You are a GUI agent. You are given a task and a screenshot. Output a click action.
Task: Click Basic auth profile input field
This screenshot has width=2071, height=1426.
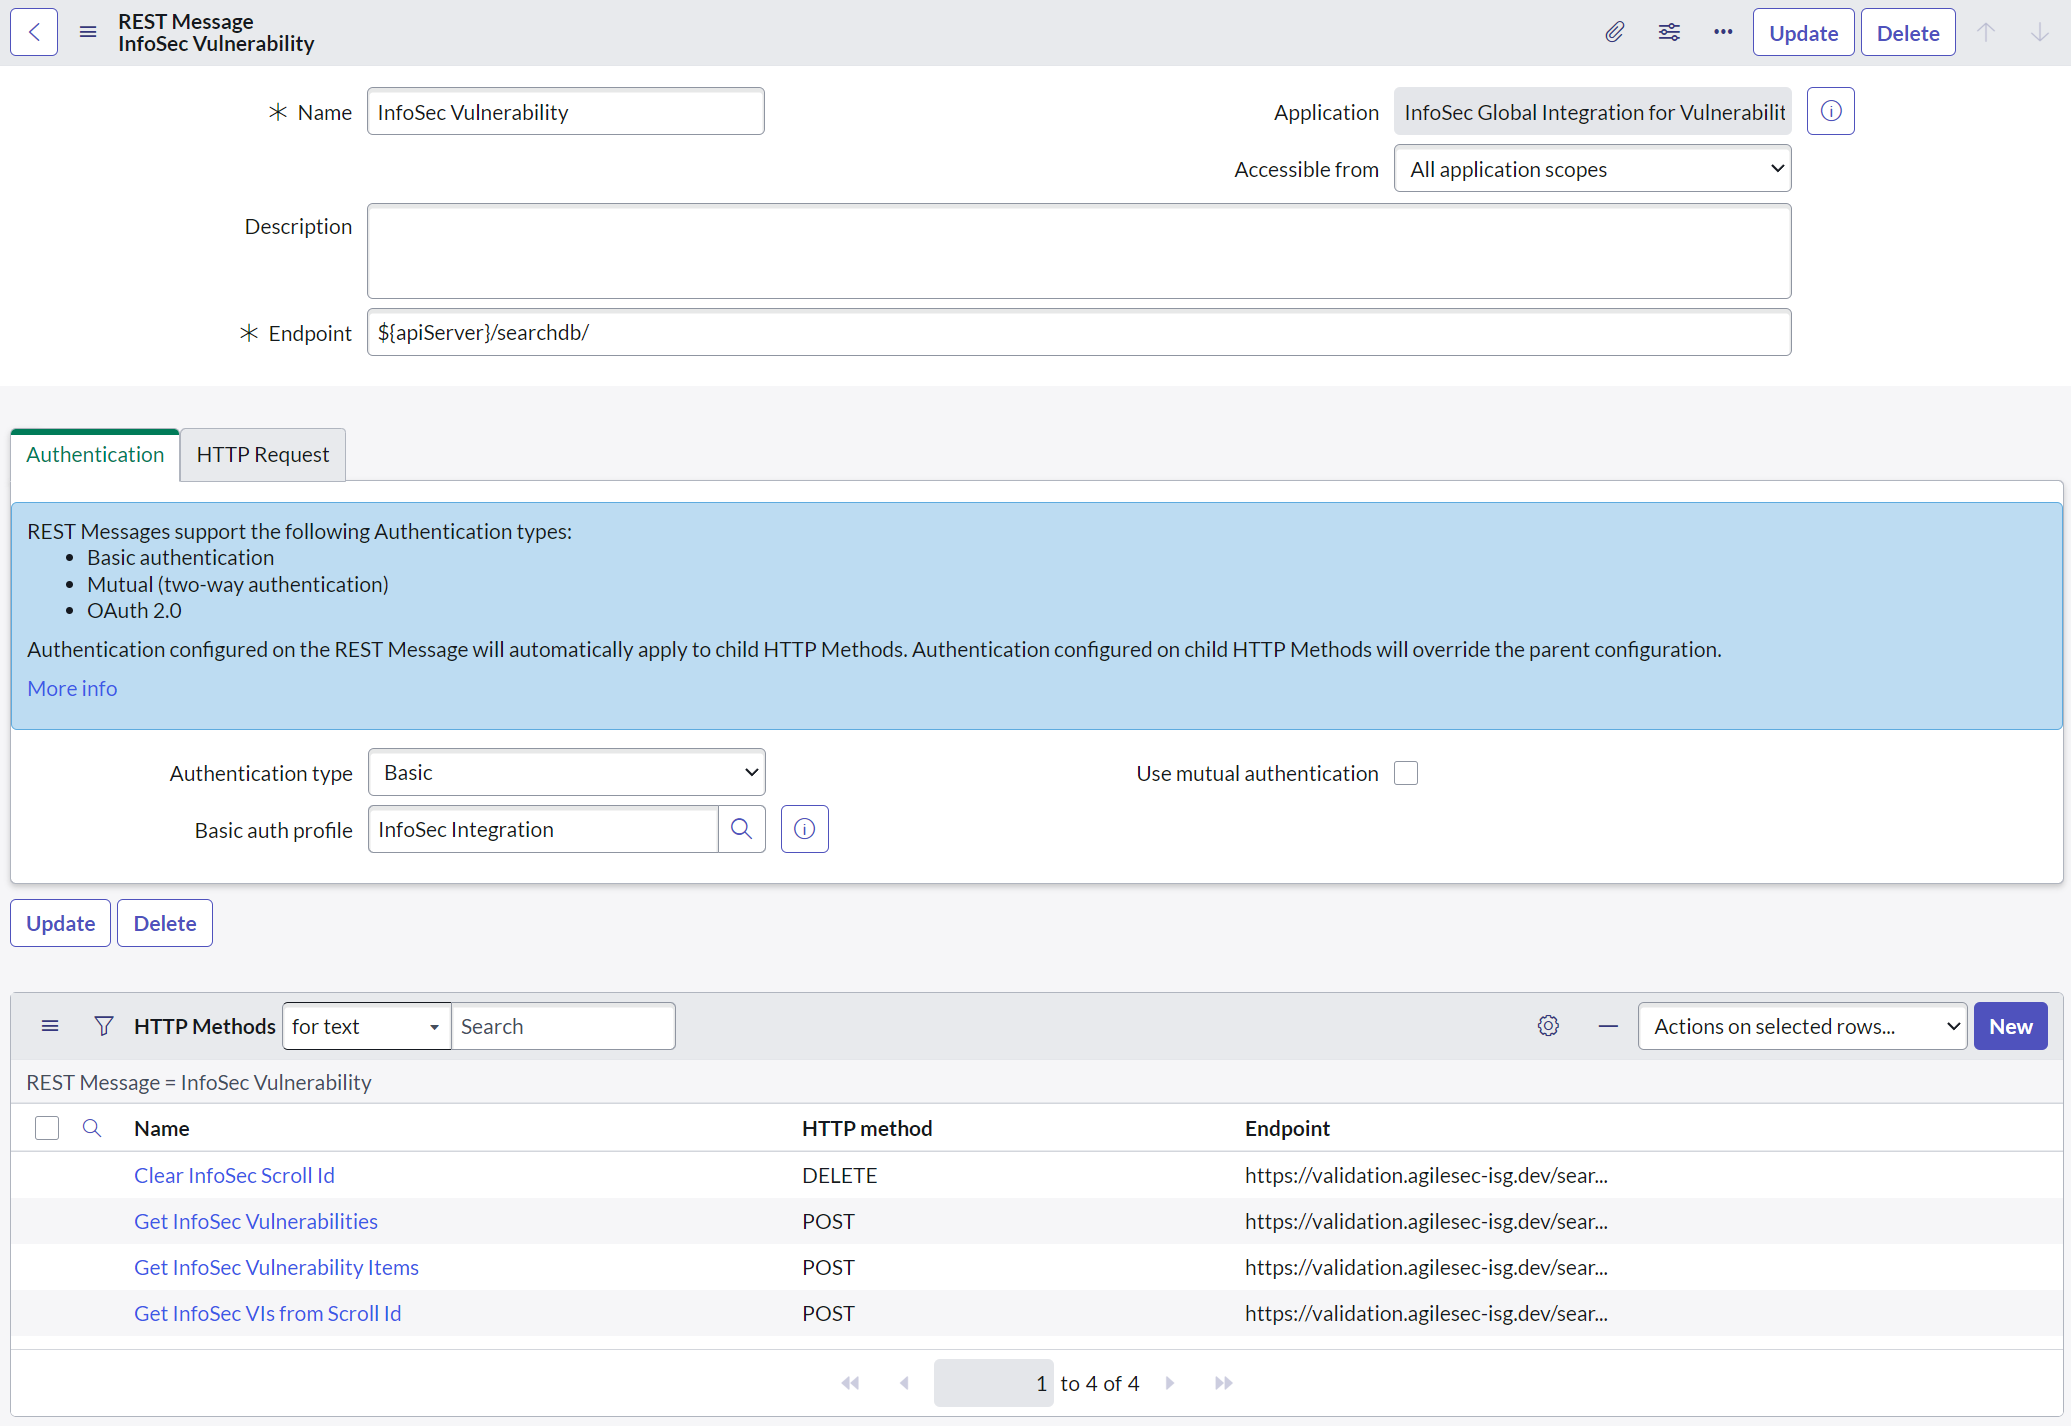point(543,829)
